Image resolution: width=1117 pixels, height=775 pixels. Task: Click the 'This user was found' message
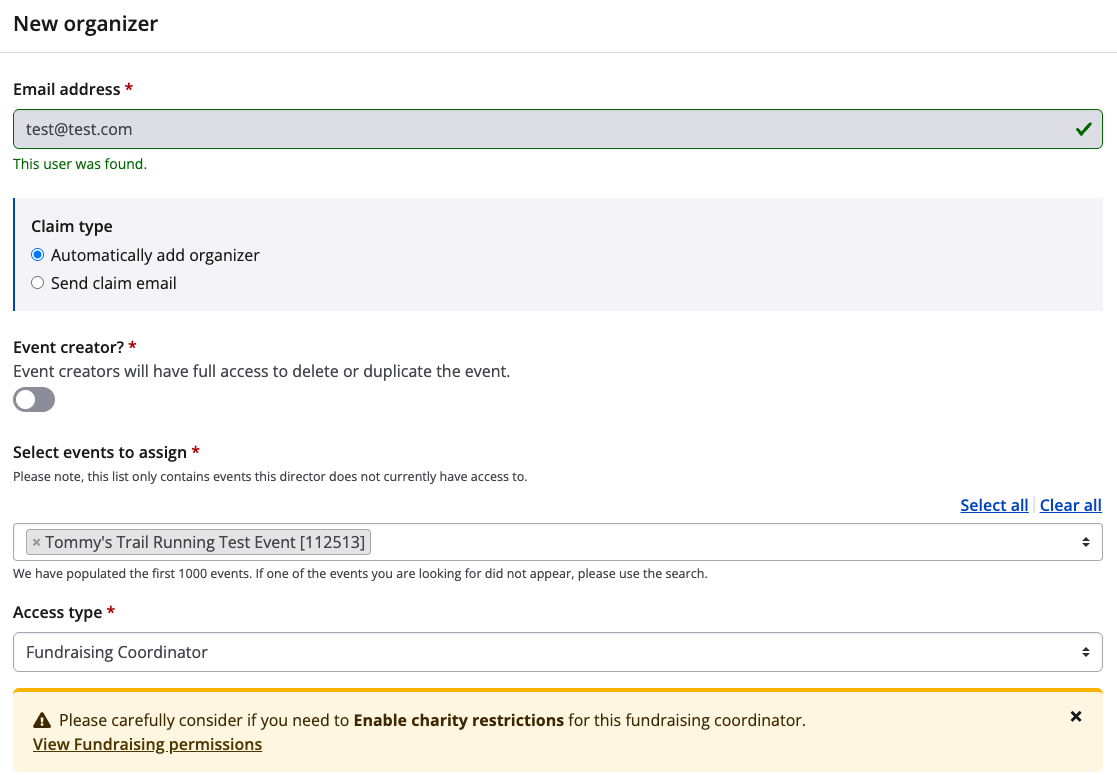pos(80,164)
